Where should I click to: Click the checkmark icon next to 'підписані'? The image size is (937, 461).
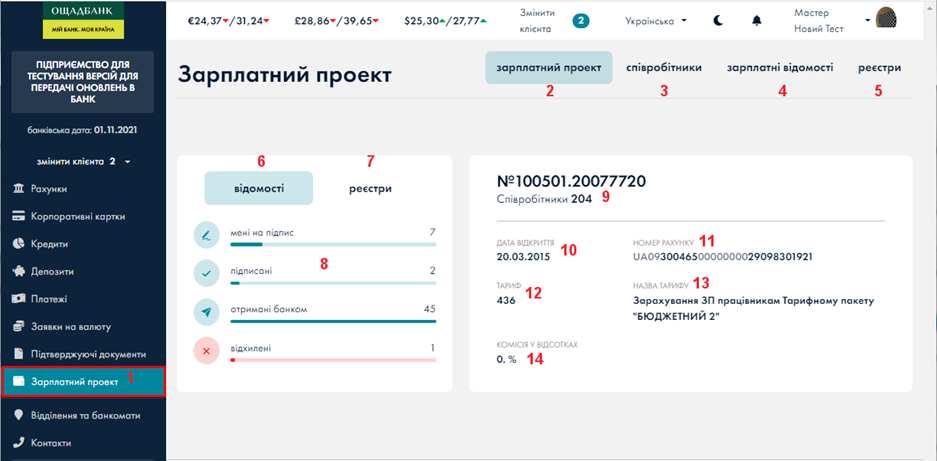tap(207, 274)
